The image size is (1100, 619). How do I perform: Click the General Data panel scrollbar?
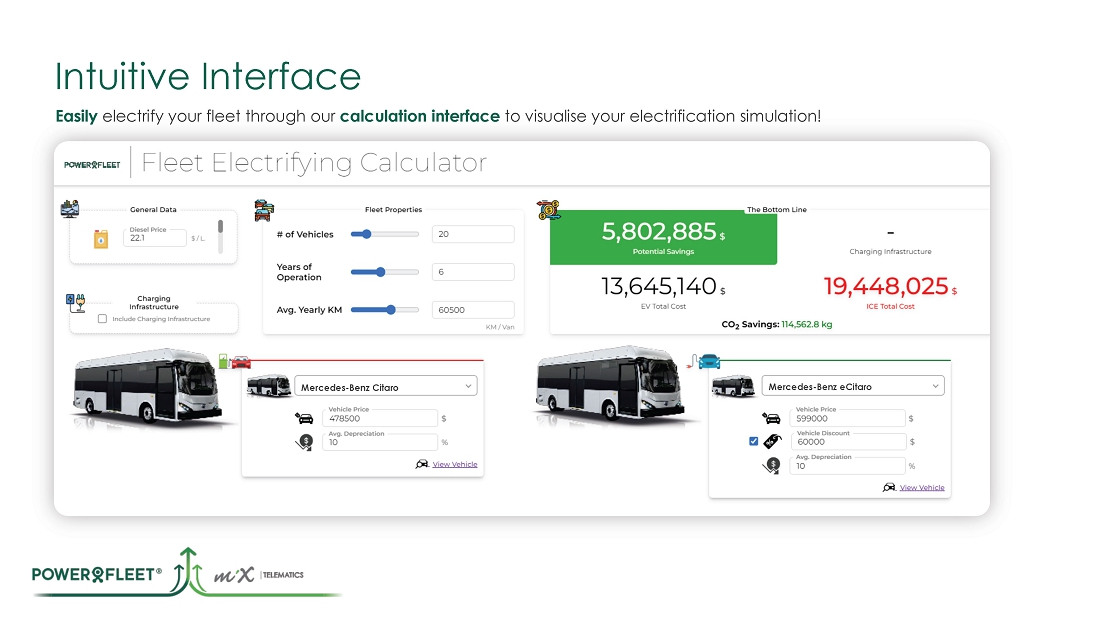(x=221, y=238)
